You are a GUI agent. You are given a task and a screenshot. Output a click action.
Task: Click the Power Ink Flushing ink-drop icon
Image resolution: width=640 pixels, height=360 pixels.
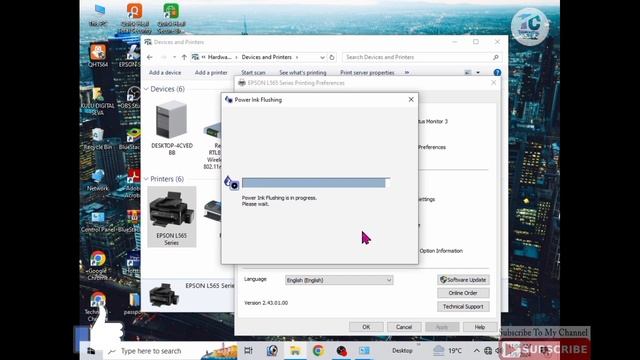coord(231,183)
